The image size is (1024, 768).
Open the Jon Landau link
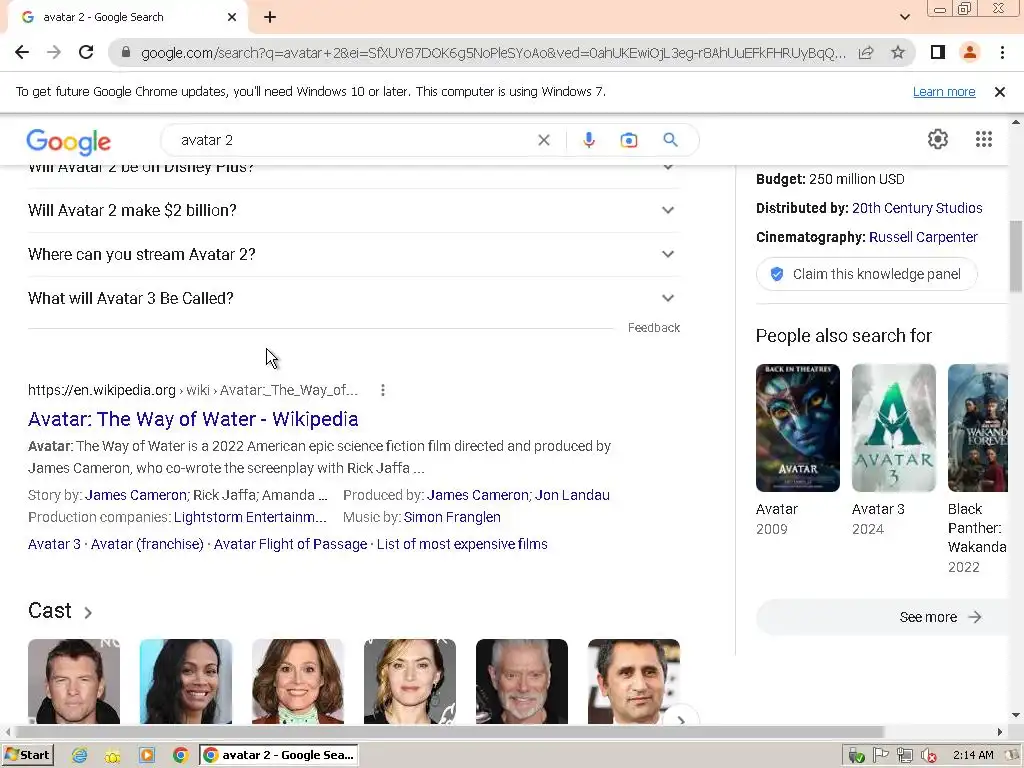click(572, 495)
